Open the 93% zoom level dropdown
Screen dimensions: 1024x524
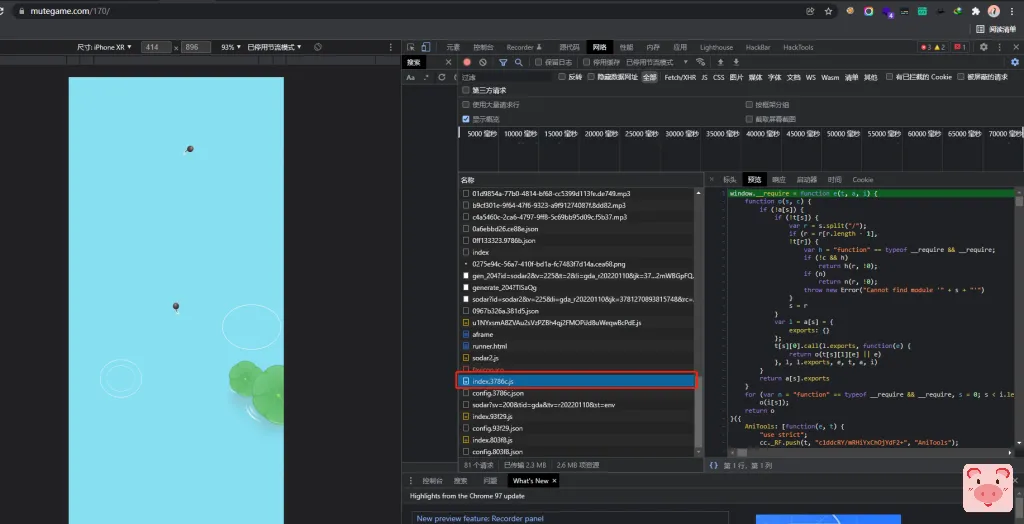click(230, 47)
